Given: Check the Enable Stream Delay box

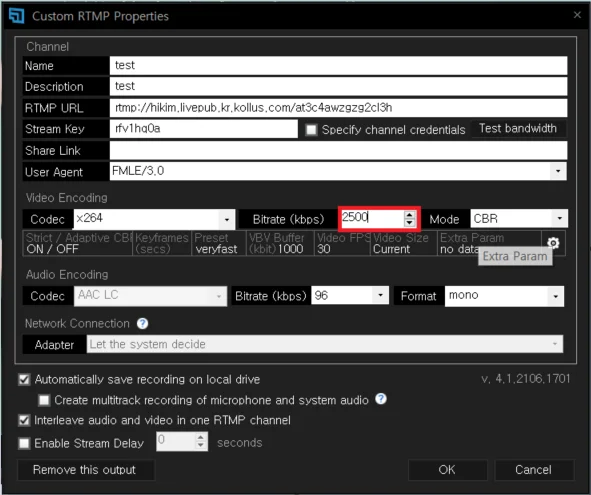Looking at the screenshot, I should tap(24, 443).
